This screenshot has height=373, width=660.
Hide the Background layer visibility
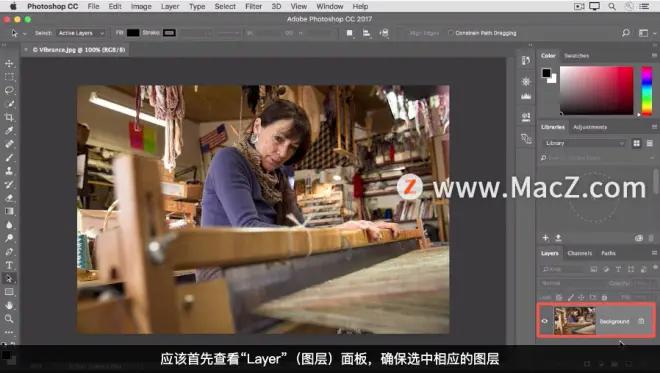coord(545,321)
